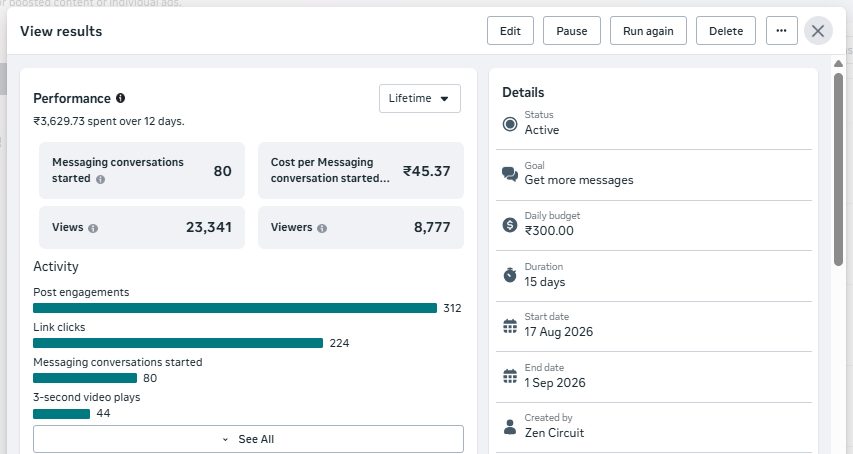Open the Lifetime date range dropdown
This screenshot has height=454, width=853.
[x=420, y=98]
